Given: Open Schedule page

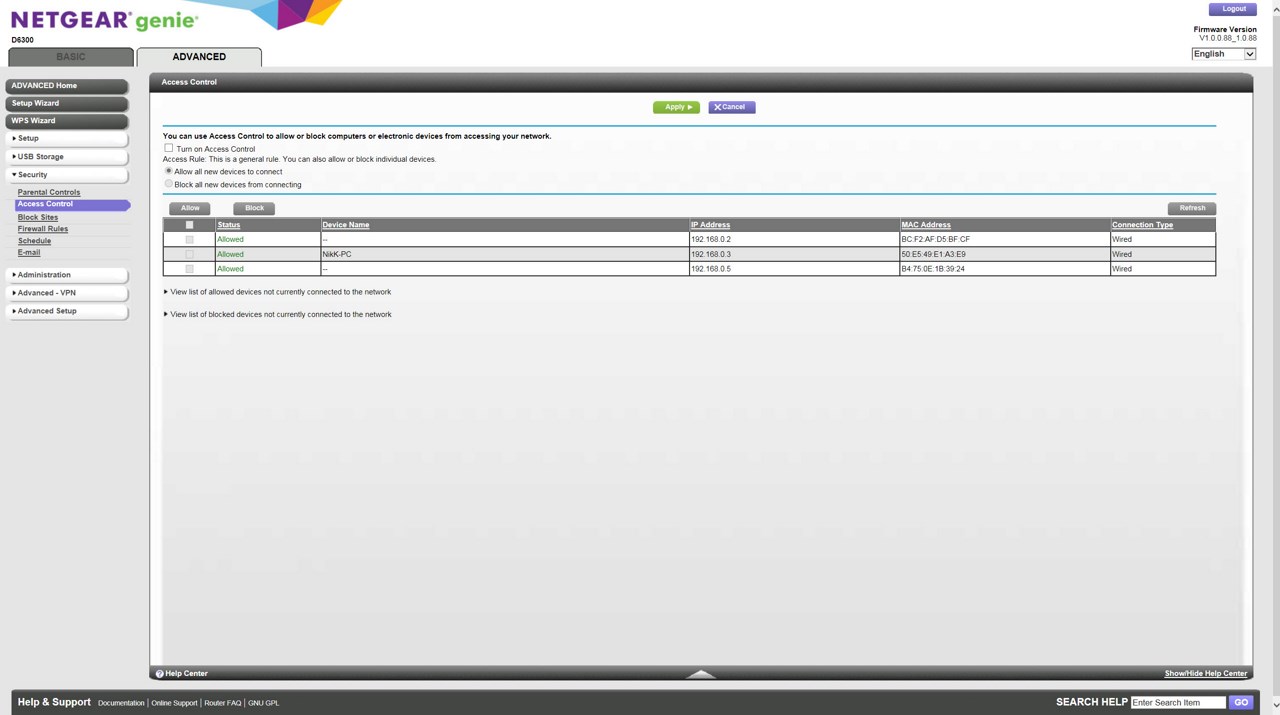Looking at the screenshot, I should click(x=34, y=241).
